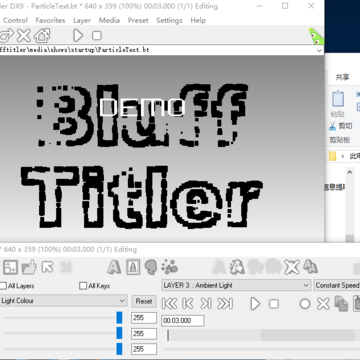This screenshot has height=360, width=360.
Task: Click the 00:03.000 time field
Action: (x=183, y=321)
